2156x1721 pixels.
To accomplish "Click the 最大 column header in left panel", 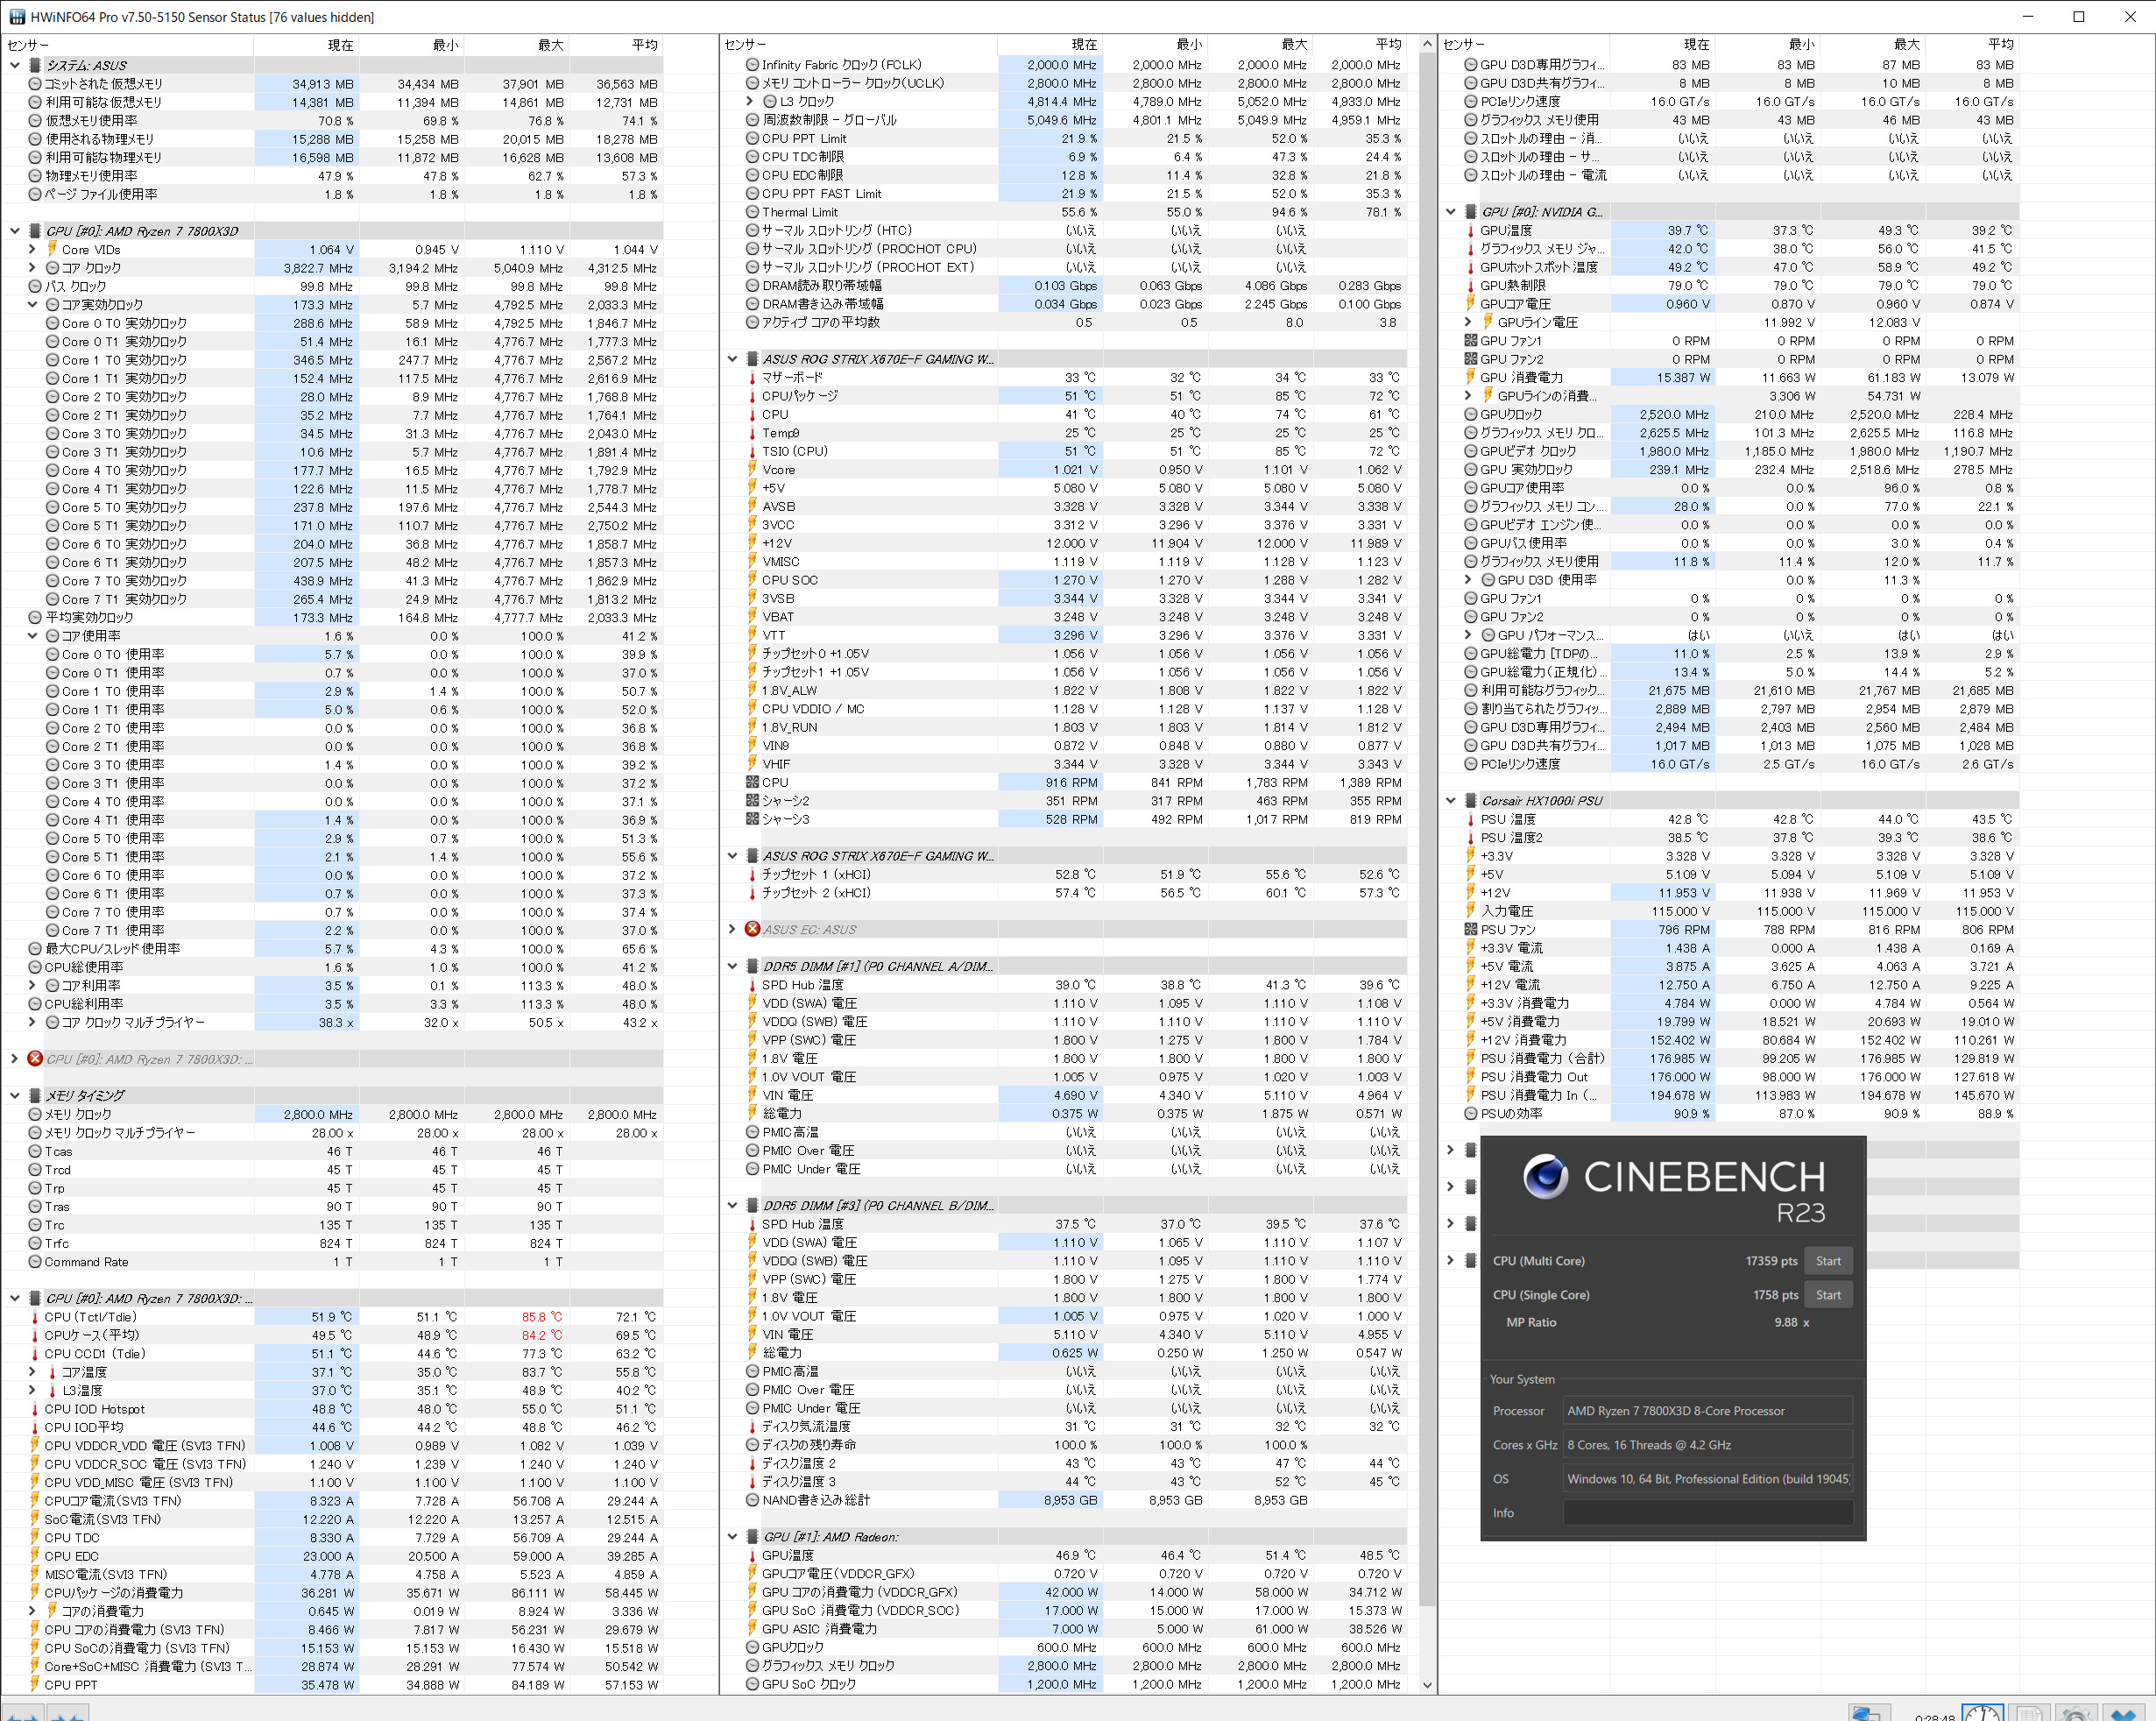I will coord(551,45).
